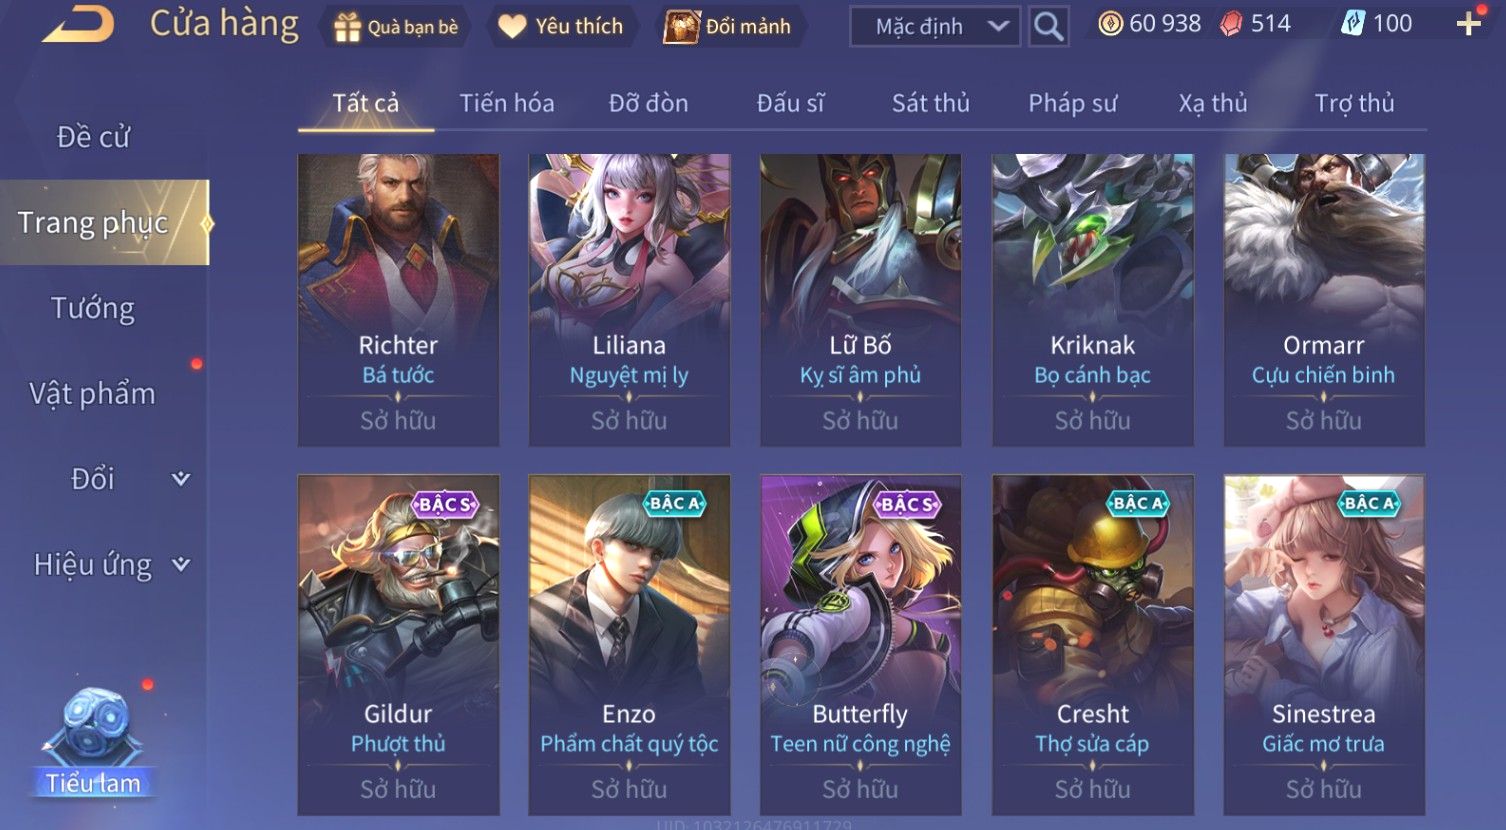The width and height of the screenshot is (1506, 830).
Task: Click the red ruby currency icon
Action: click(x=1231, y=24)
